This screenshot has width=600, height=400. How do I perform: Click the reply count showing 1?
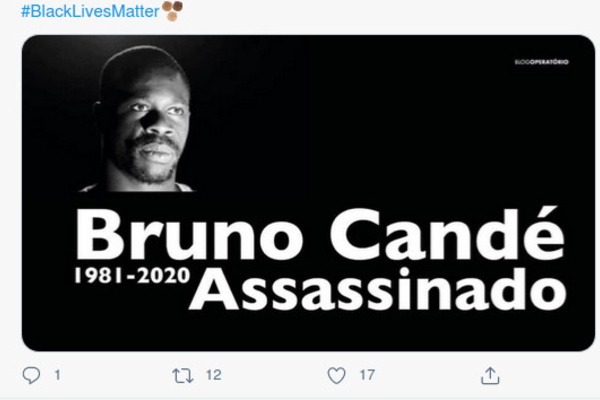coord(57,375)
